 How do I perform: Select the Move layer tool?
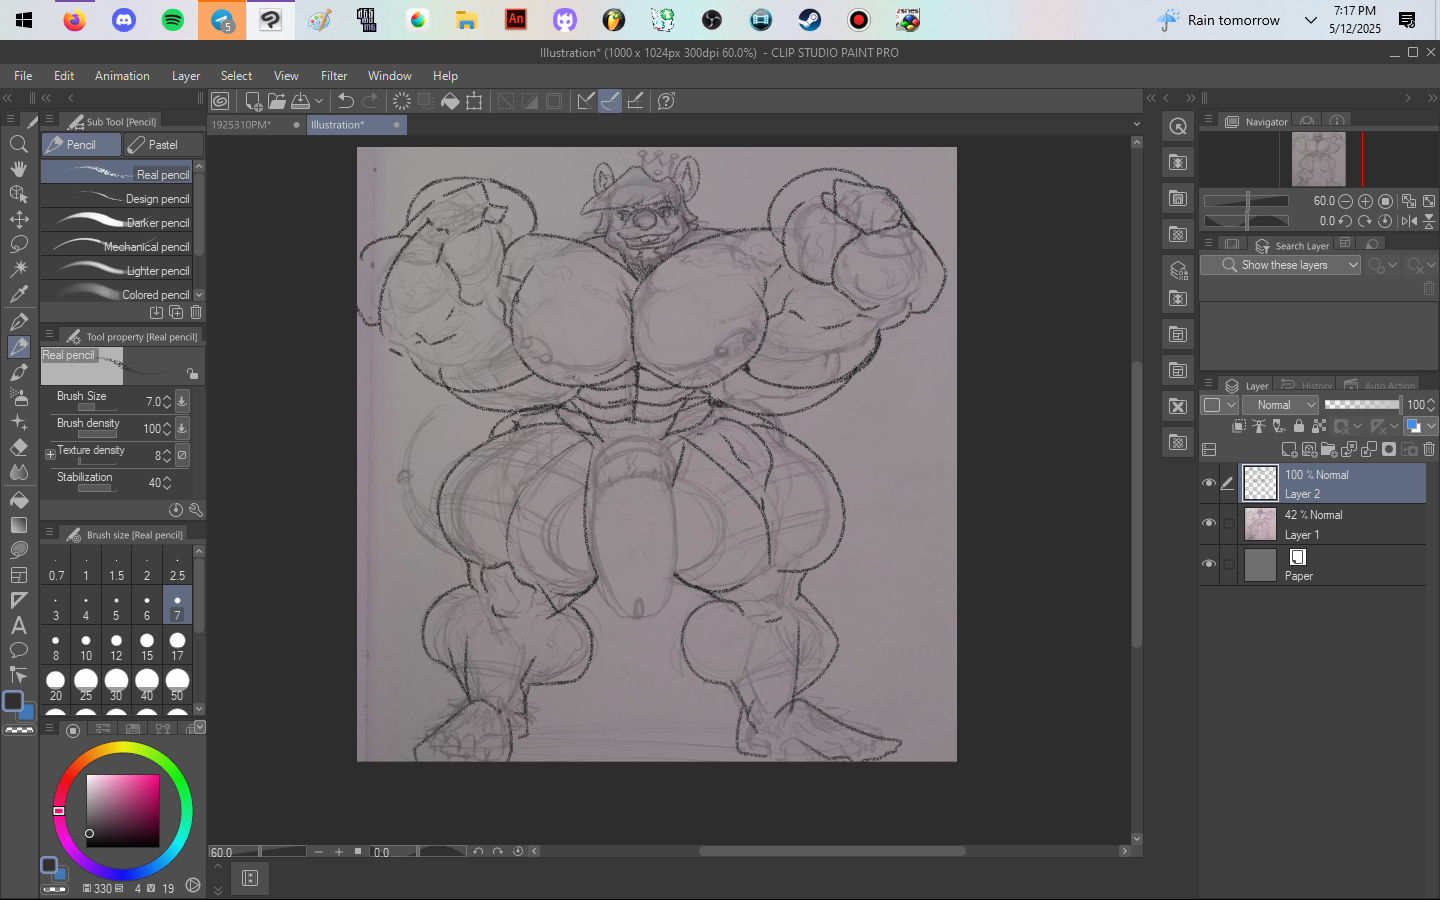18,219
